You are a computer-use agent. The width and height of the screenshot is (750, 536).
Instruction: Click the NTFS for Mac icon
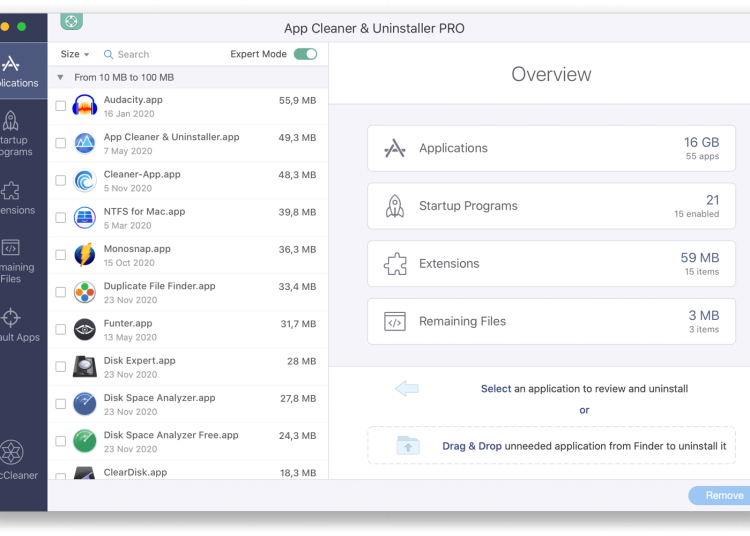click(x=85, y=218)
